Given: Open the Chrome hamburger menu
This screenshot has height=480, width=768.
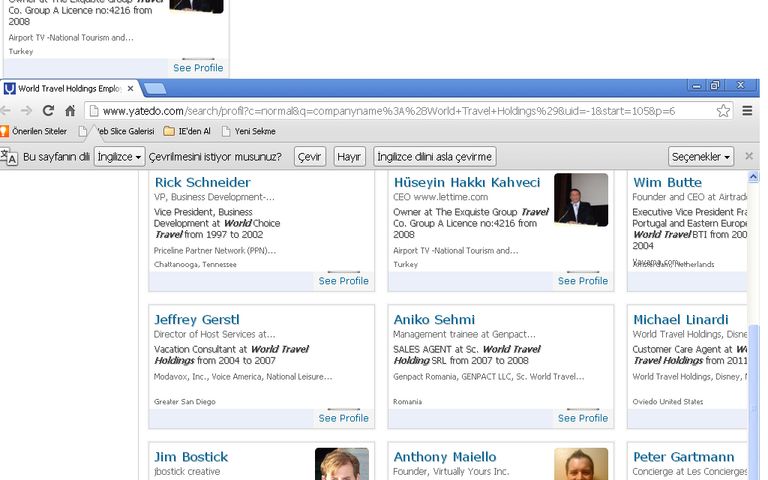Looking at the screenshot, I should coord(747,111).
